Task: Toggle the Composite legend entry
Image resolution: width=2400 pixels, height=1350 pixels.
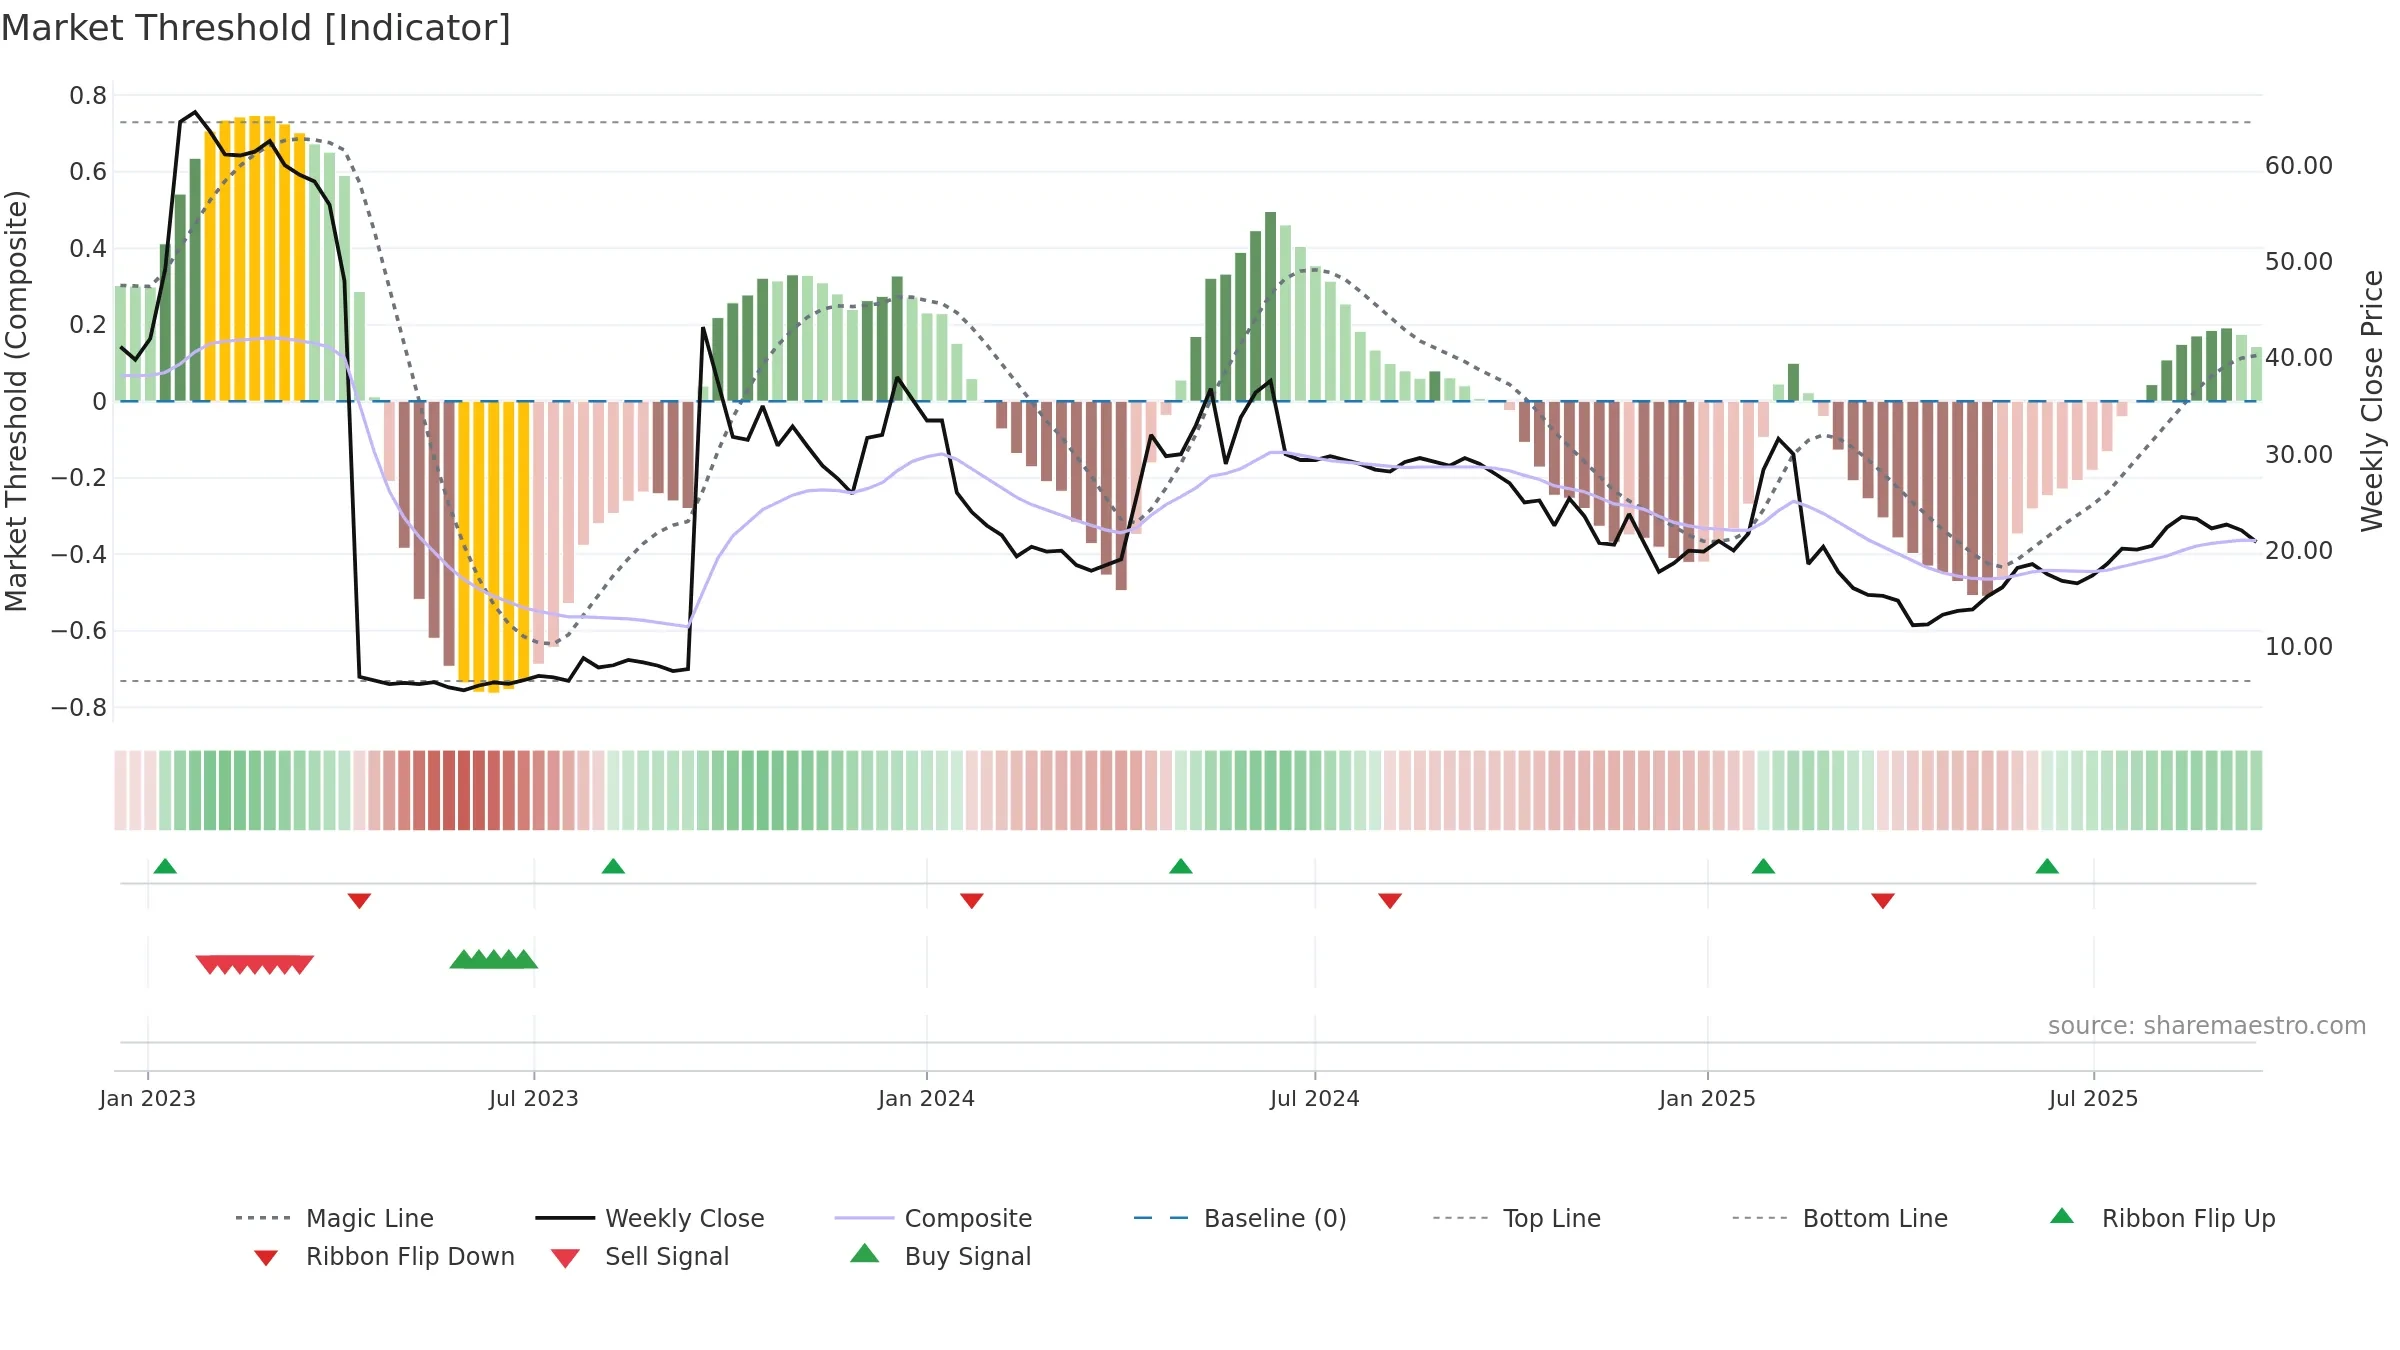Action: [934, 1218]
